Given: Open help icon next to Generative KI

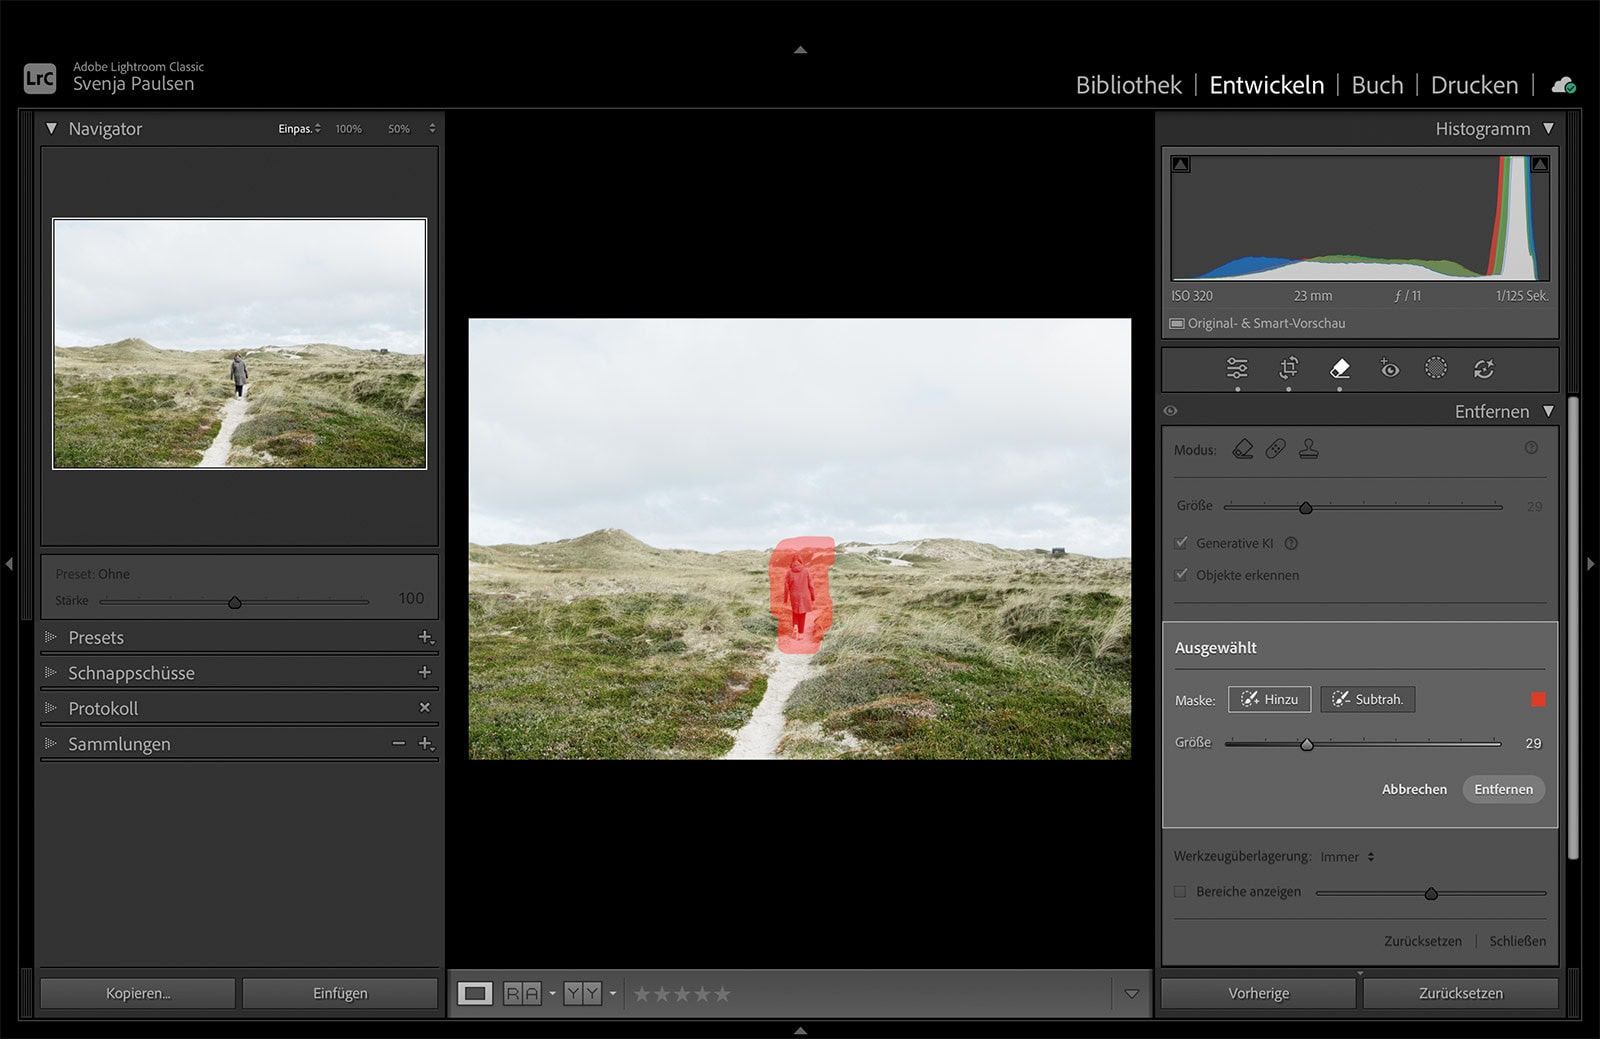Looking at the screenshot, I should 1291,543.
